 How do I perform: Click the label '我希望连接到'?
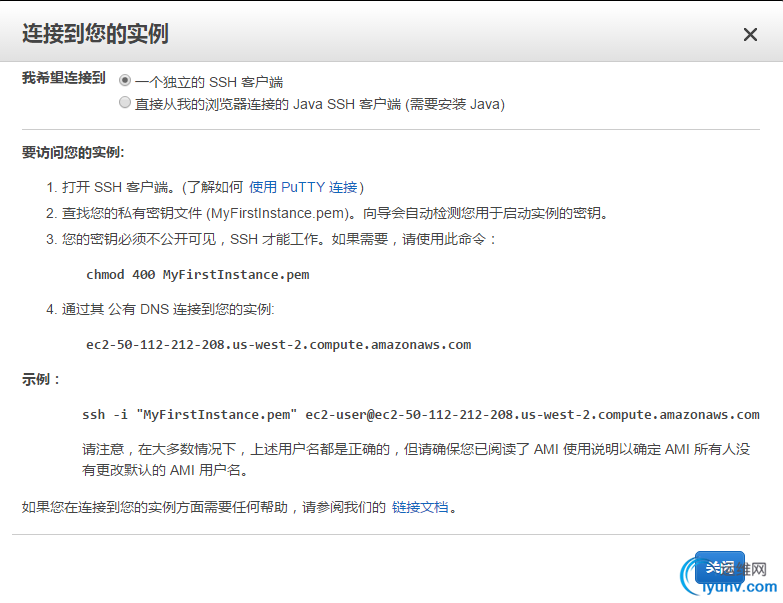63,78
